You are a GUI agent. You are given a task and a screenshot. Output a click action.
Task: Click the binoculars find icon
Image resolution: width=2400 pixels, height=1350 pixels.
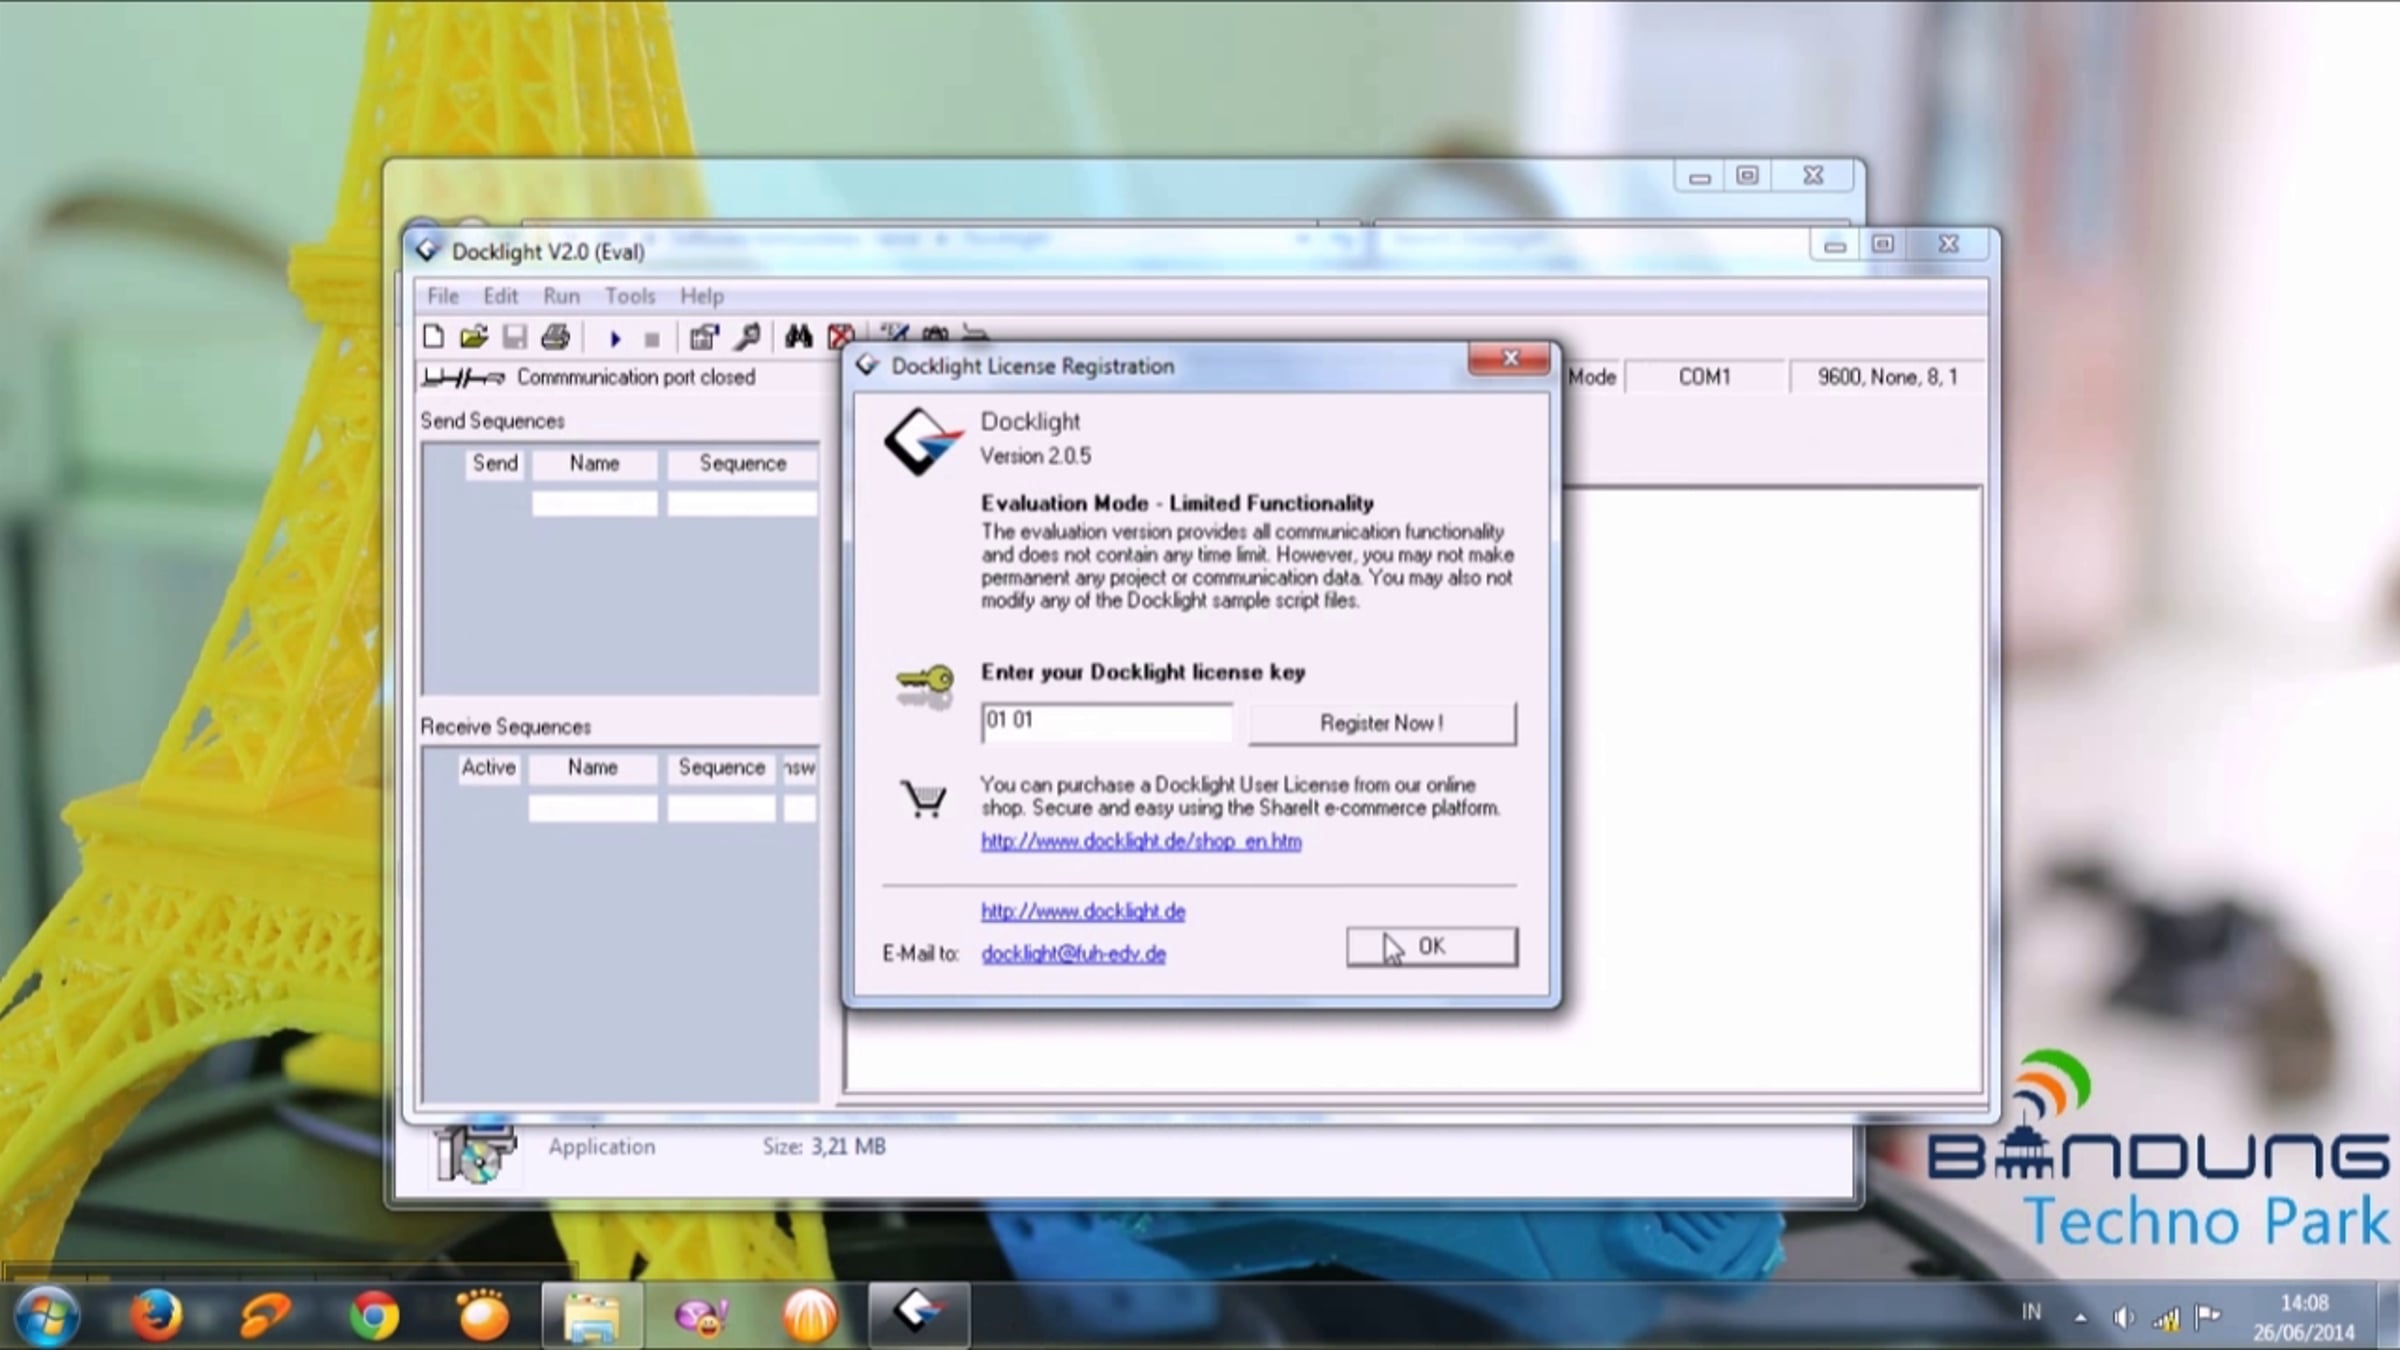[797, 337]
